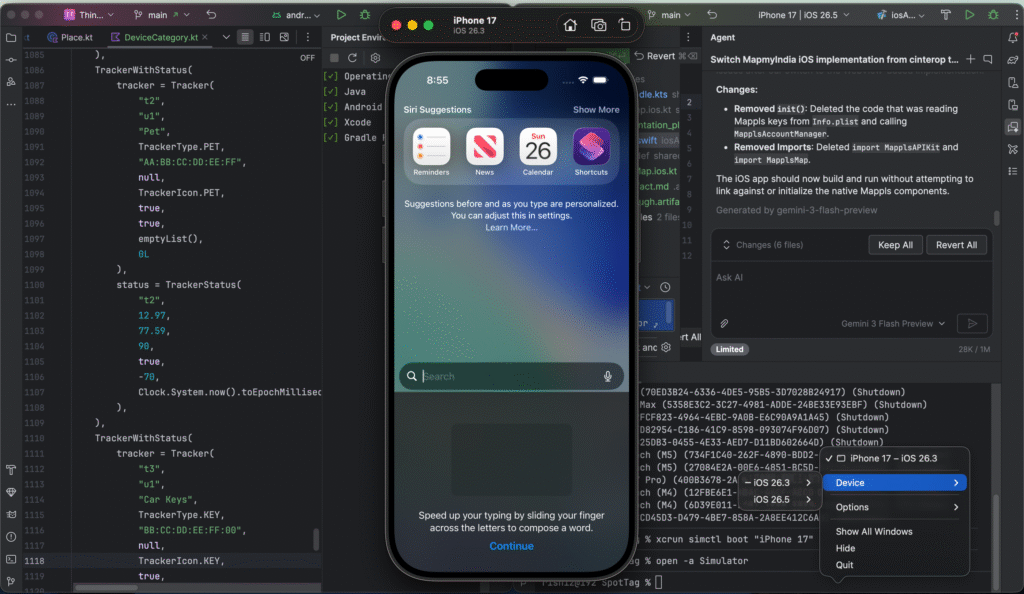
Task: Tap Continue in the Simulator
Action: coord(511,546)
